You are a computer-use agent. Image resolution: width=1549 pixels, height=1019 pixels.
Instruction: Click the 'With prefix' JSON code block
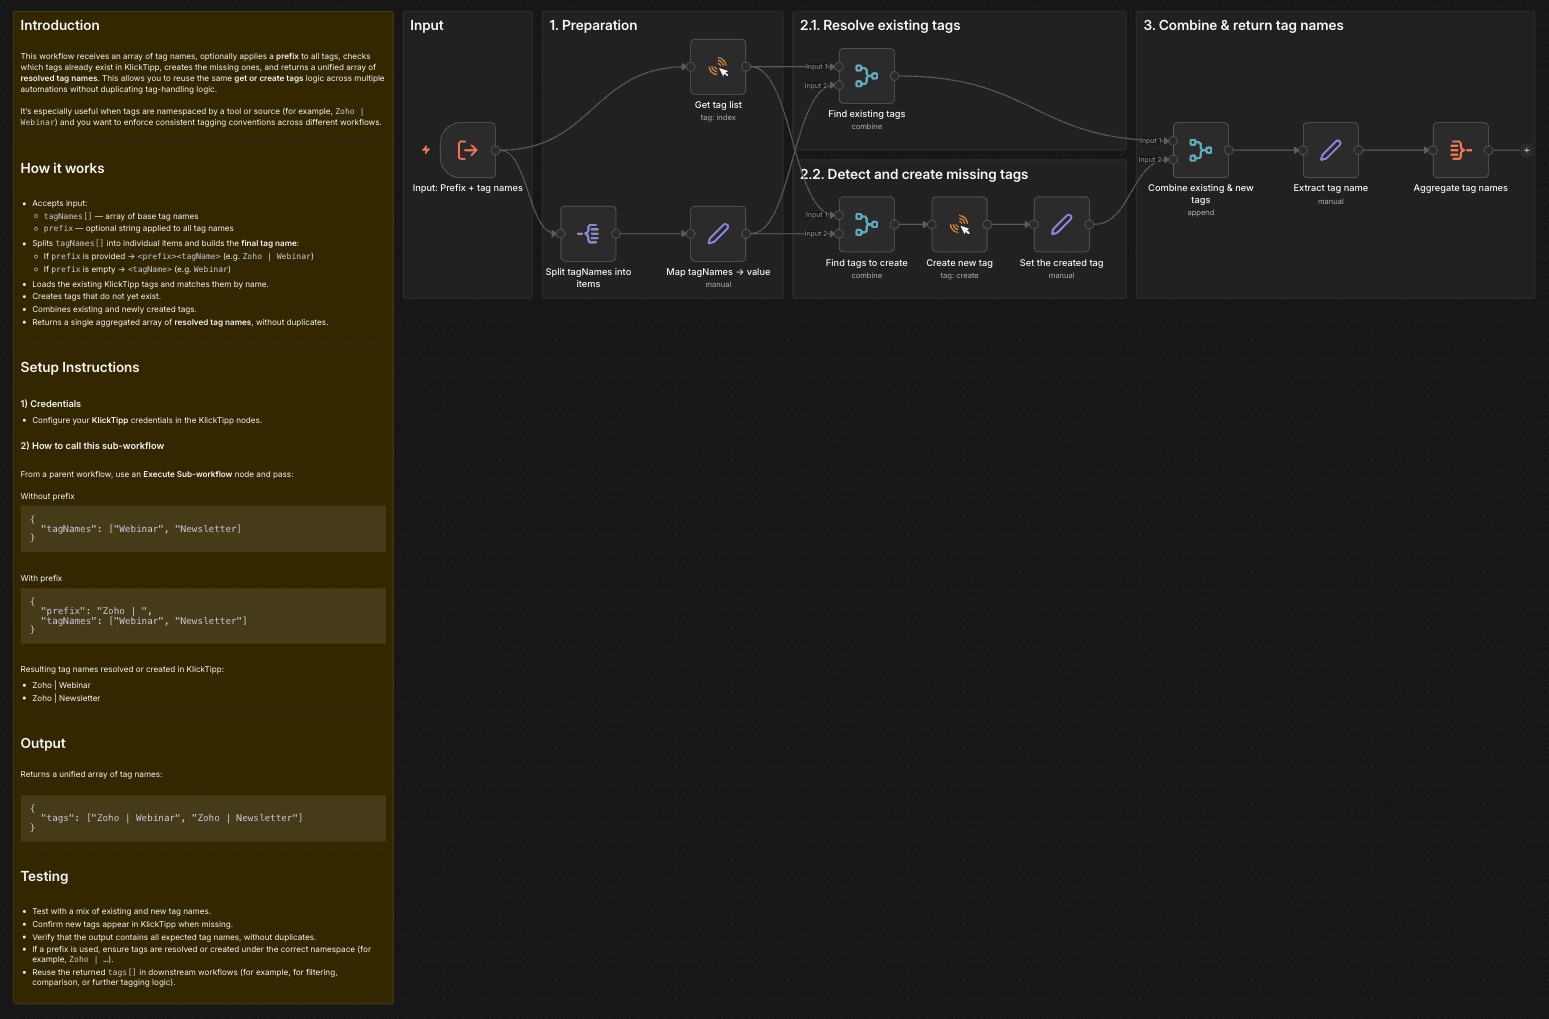point(203,616)
